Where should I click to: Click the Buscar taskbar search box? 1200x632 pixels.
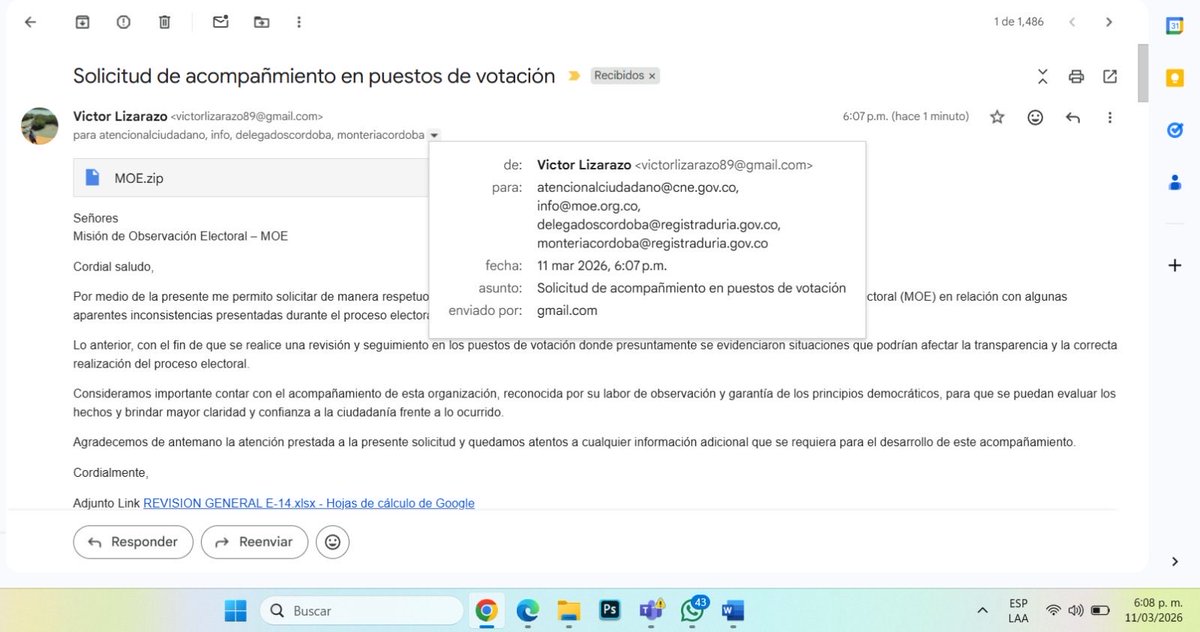pyautogui.click(x=361, y=610)
